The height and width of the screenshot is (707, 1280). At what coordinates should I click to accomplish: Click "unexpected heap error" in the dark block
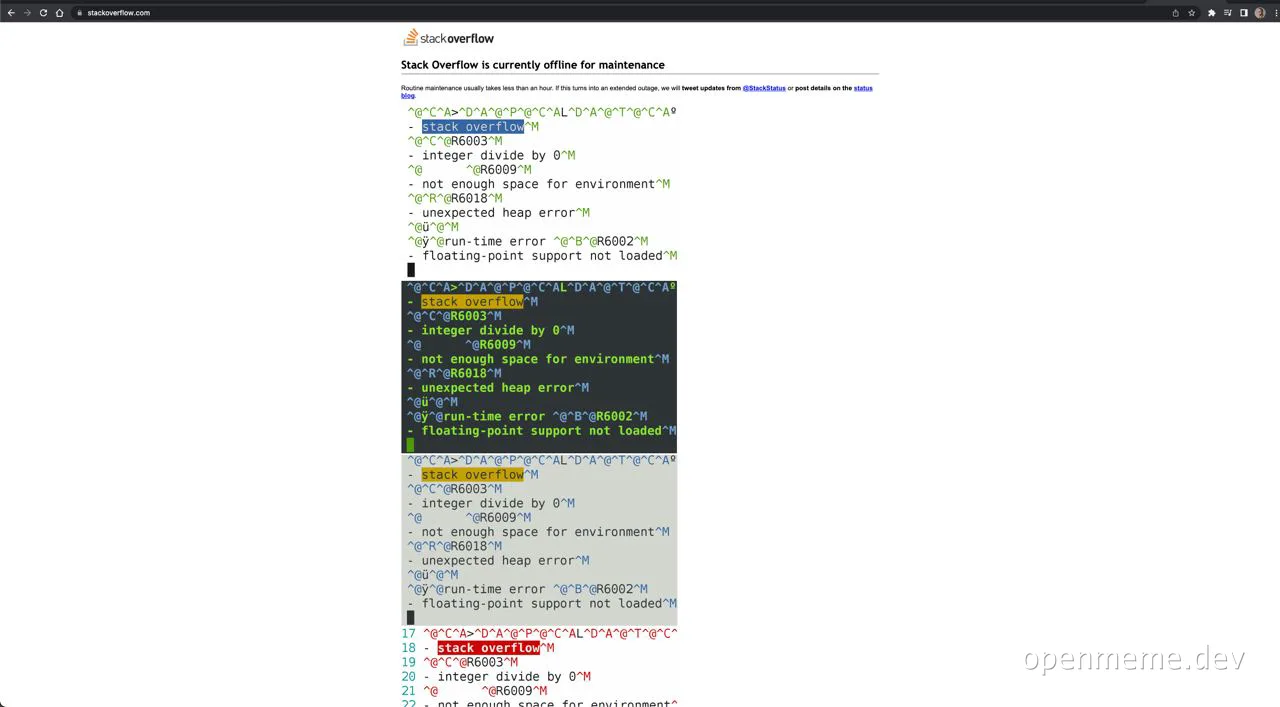click(x=498, y=388)
